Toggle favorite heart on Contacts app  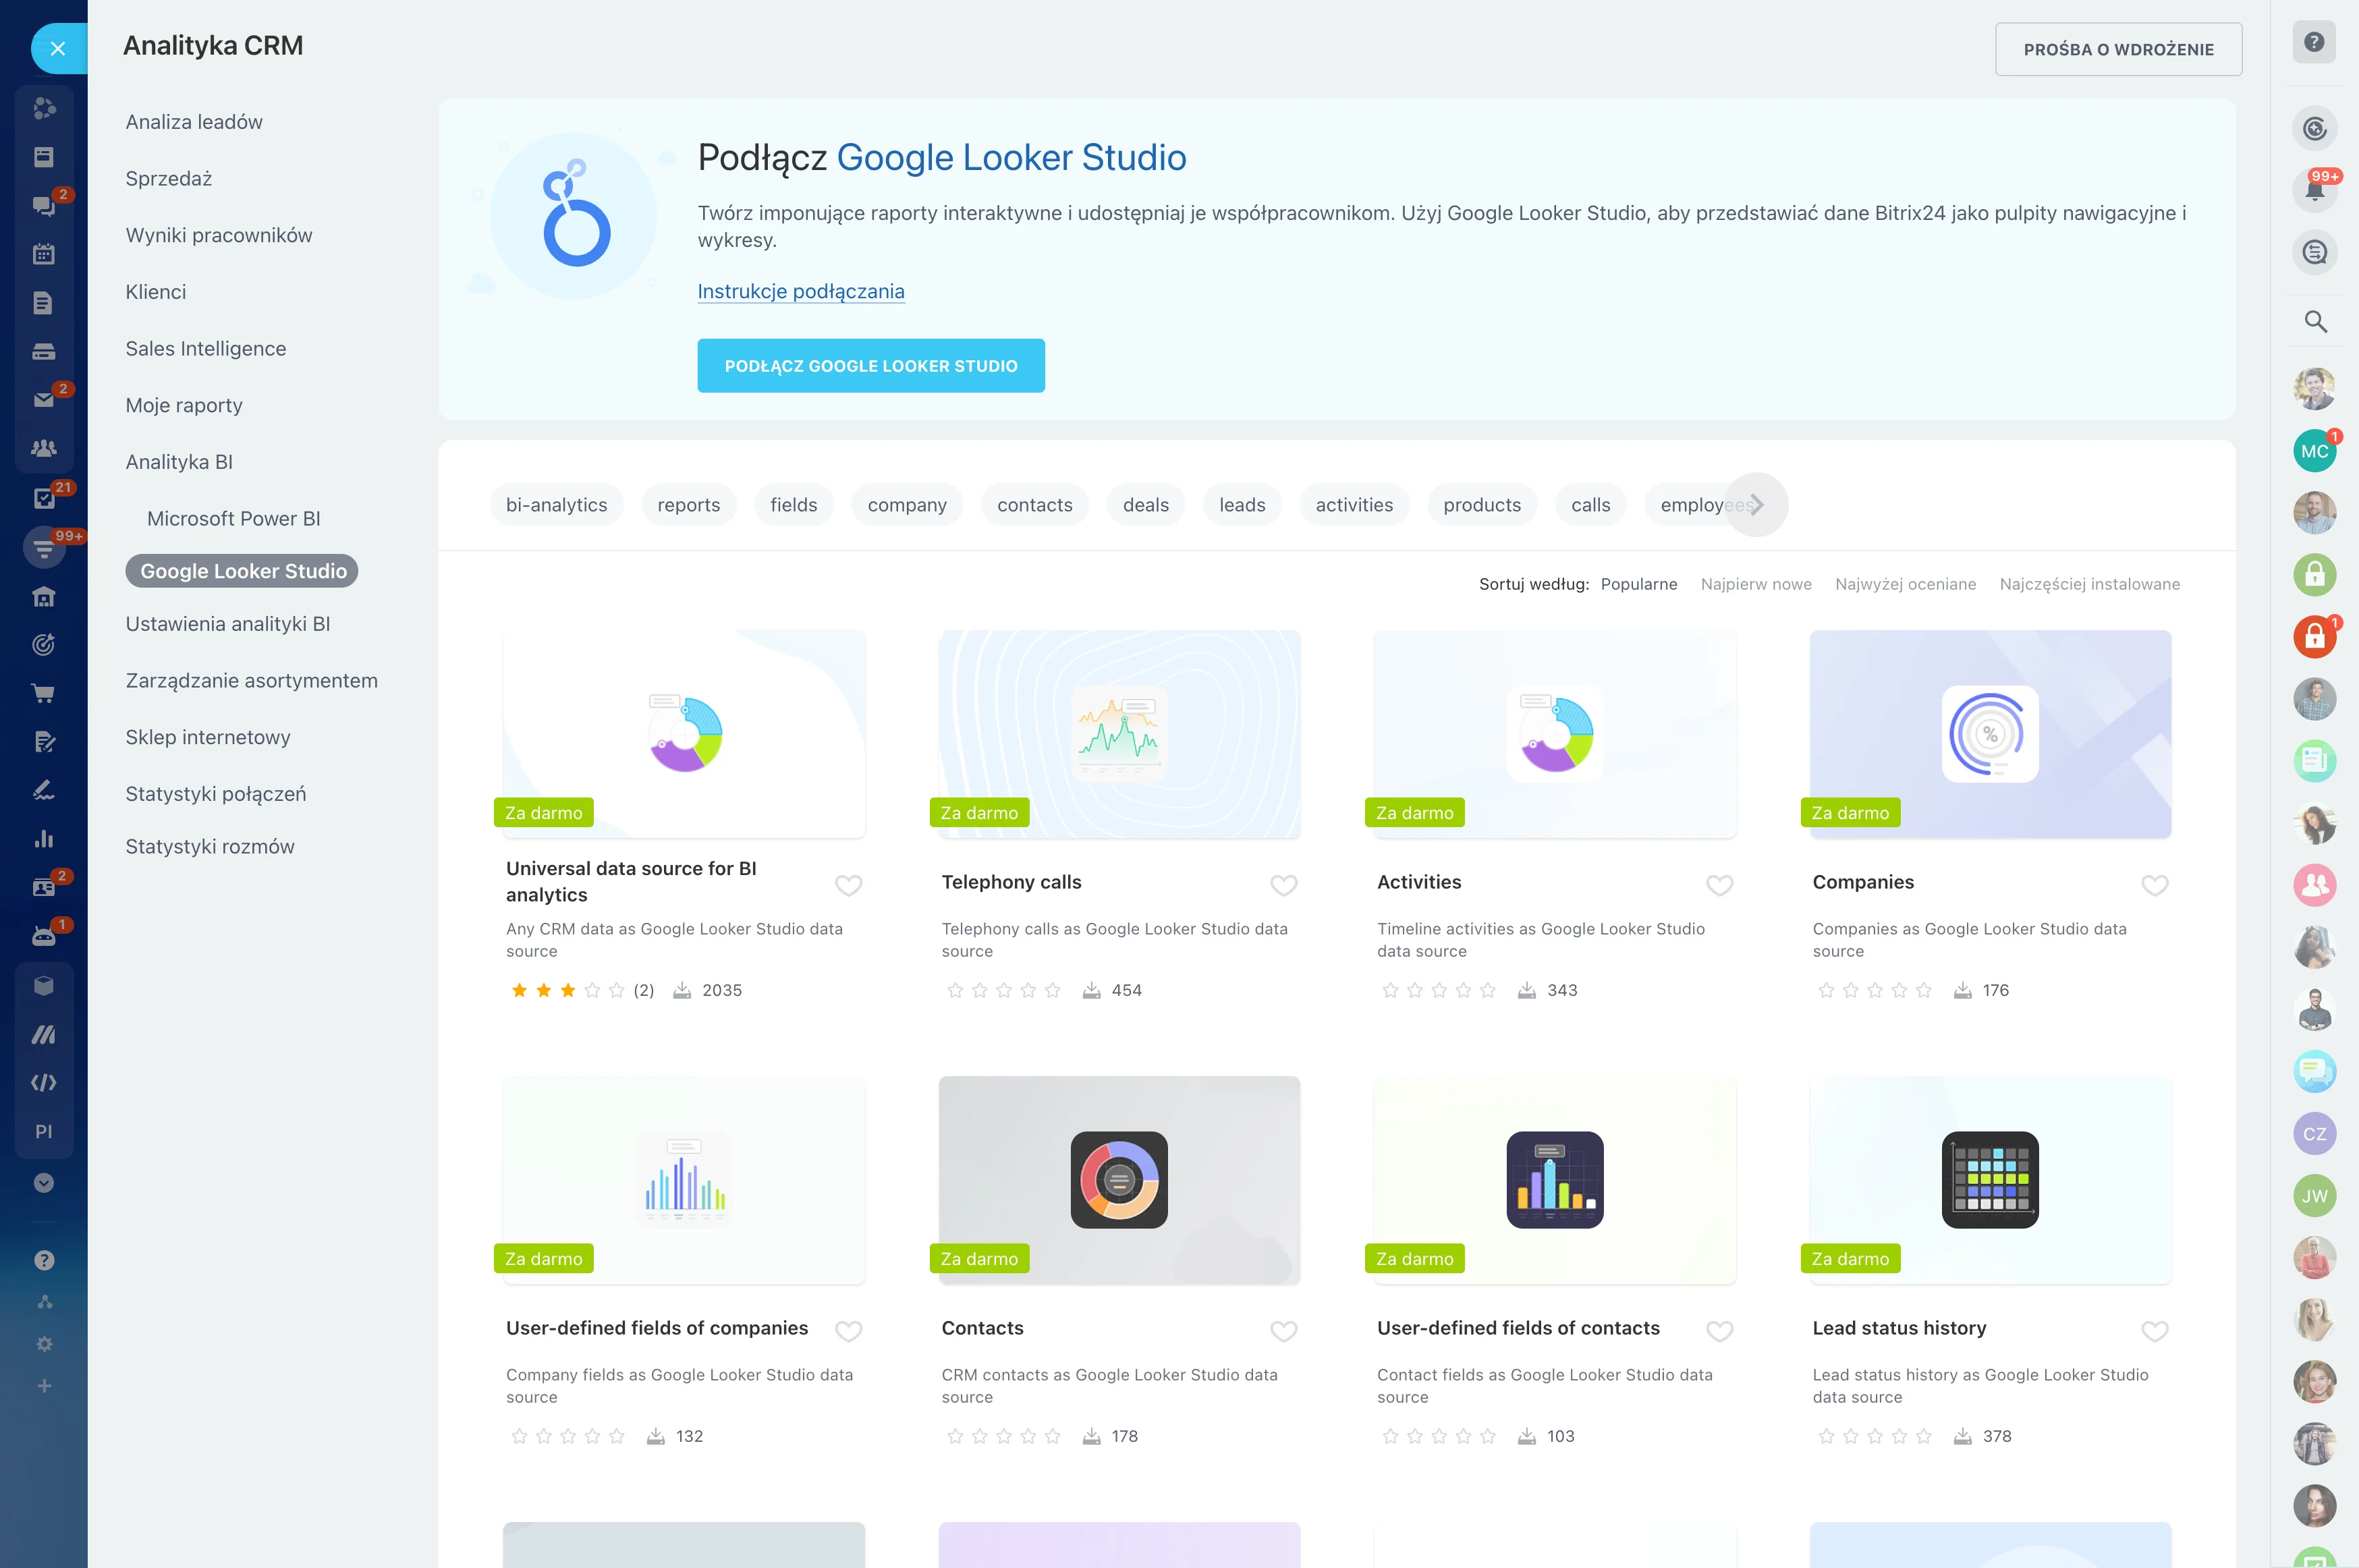click(1283, 1331)
